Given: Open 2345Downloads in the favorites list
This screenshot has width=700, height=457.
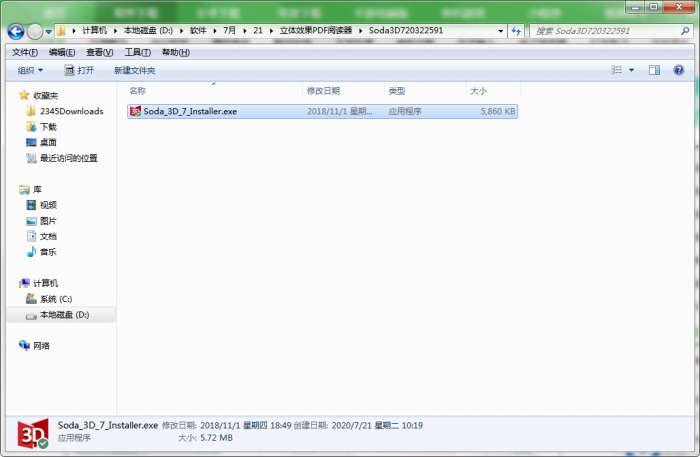Looking at the screenshot, I should click(x=71, y=111).
